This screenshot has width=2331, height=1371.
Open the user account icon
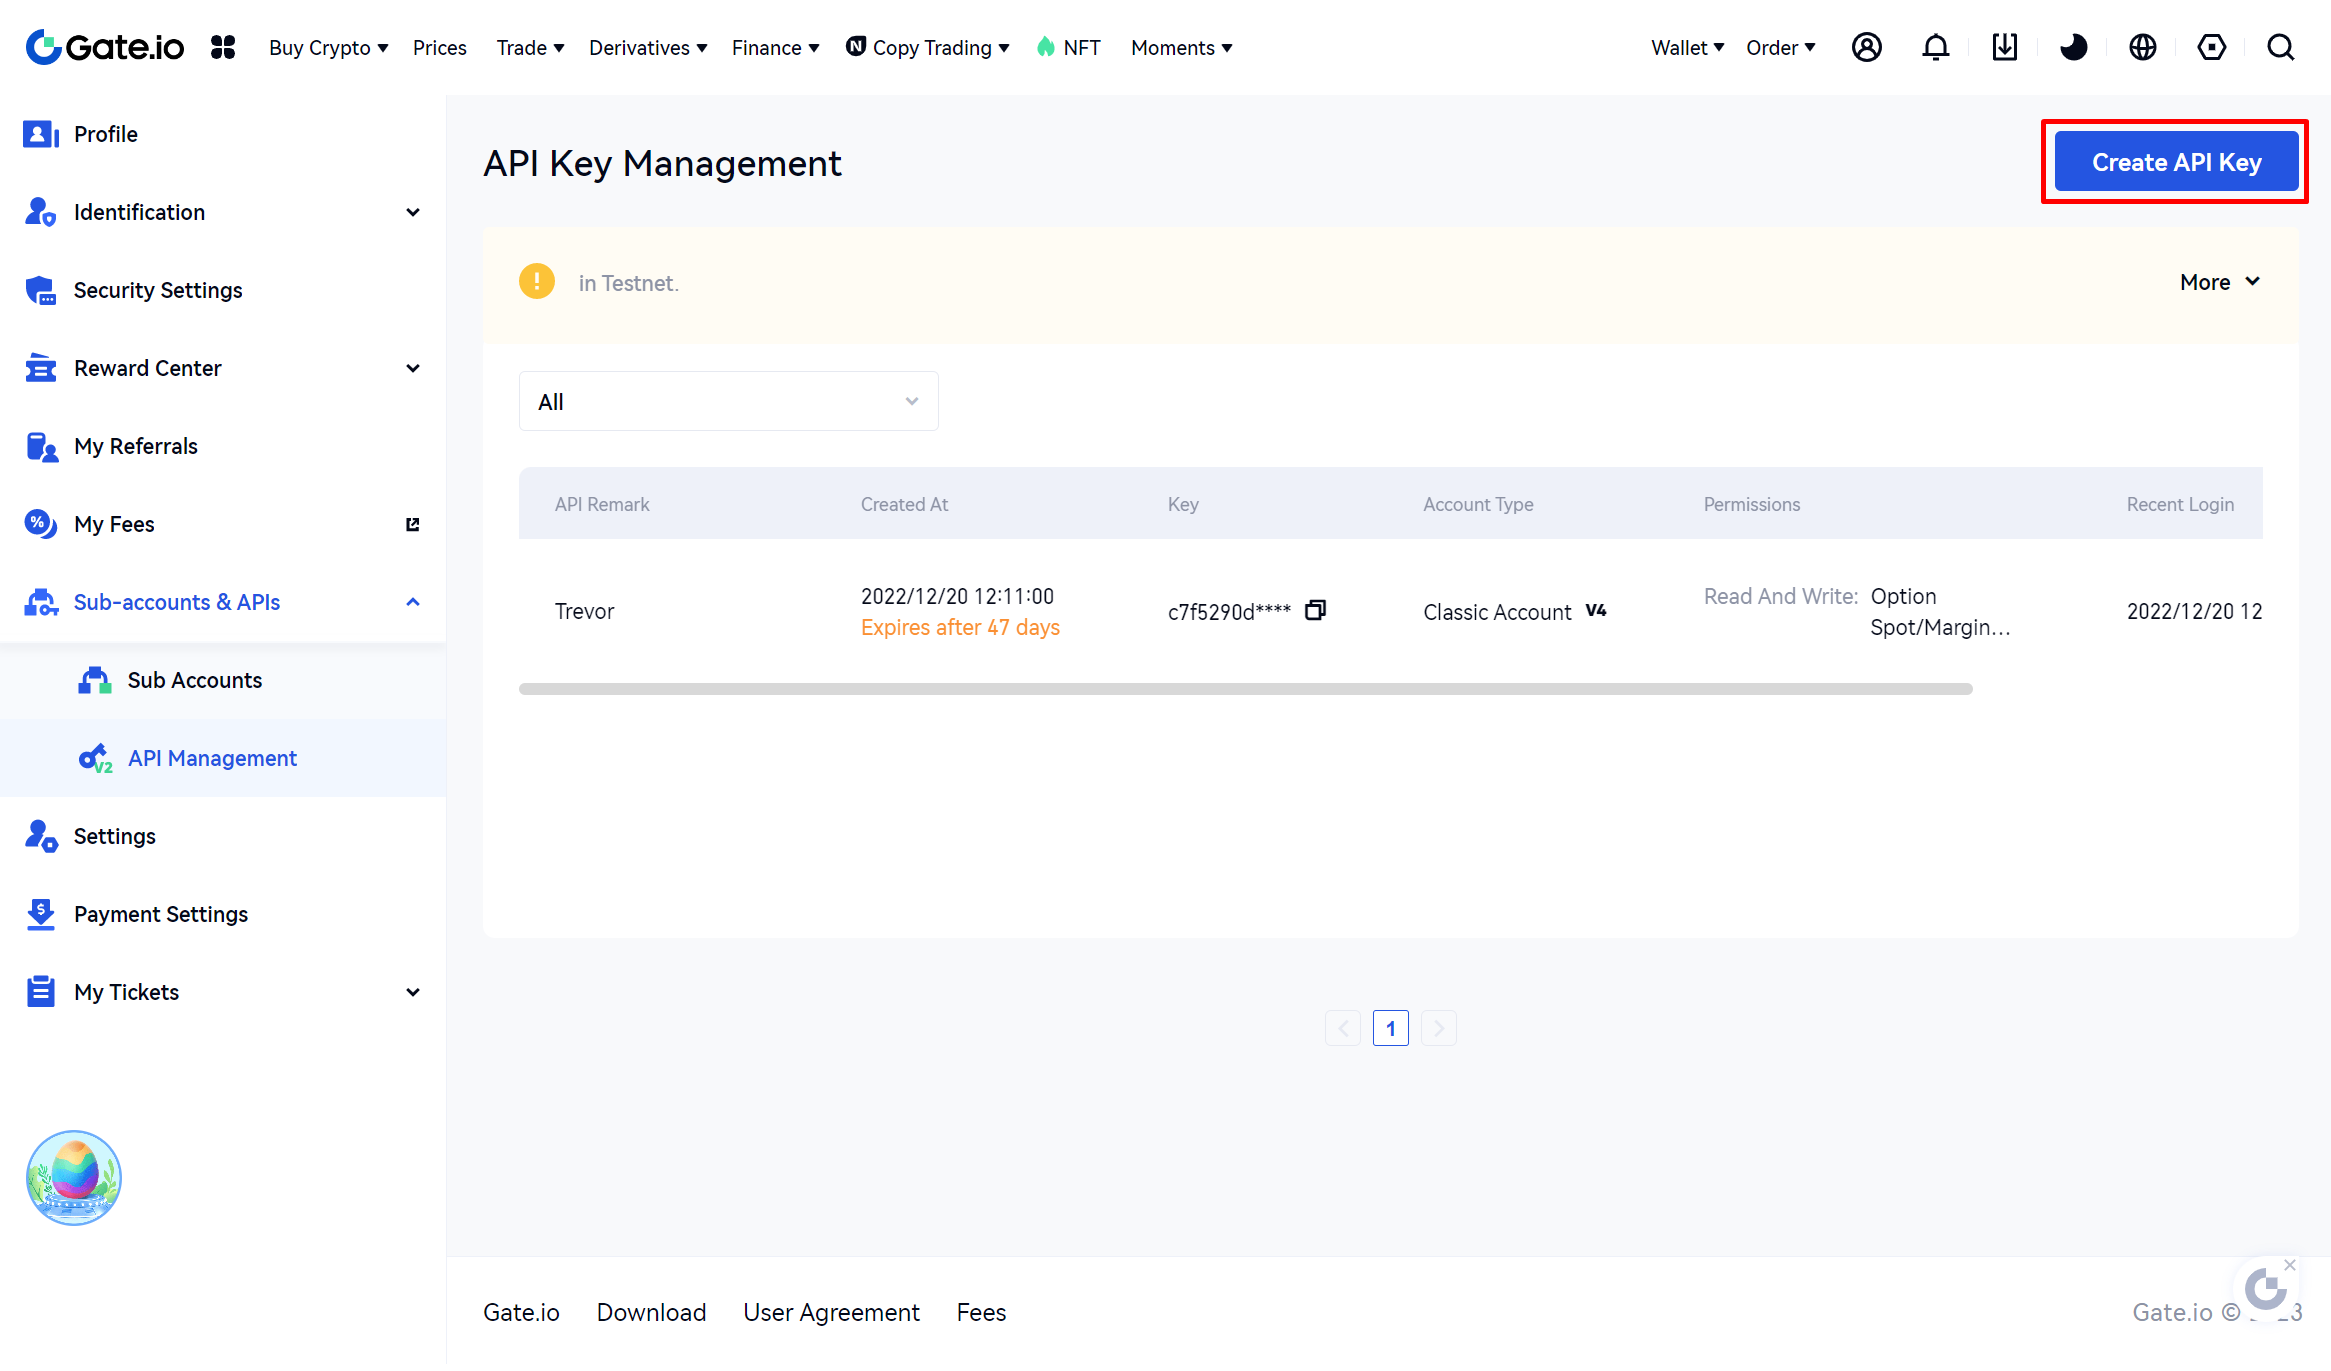coord(1866,47)
